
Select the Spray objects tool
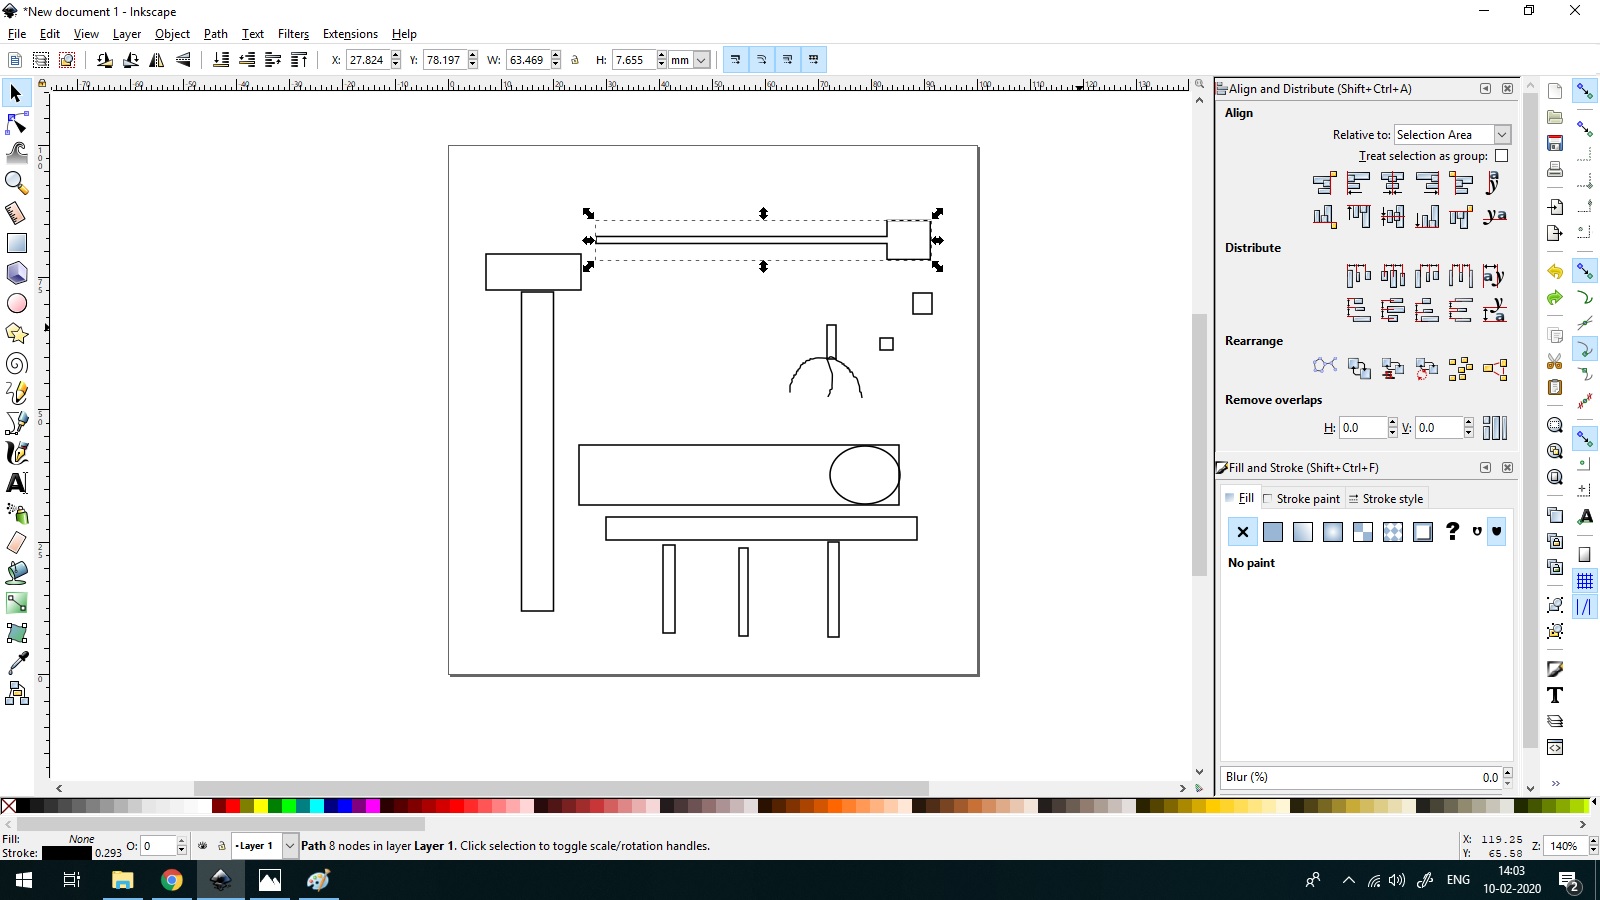click(16, 513)
